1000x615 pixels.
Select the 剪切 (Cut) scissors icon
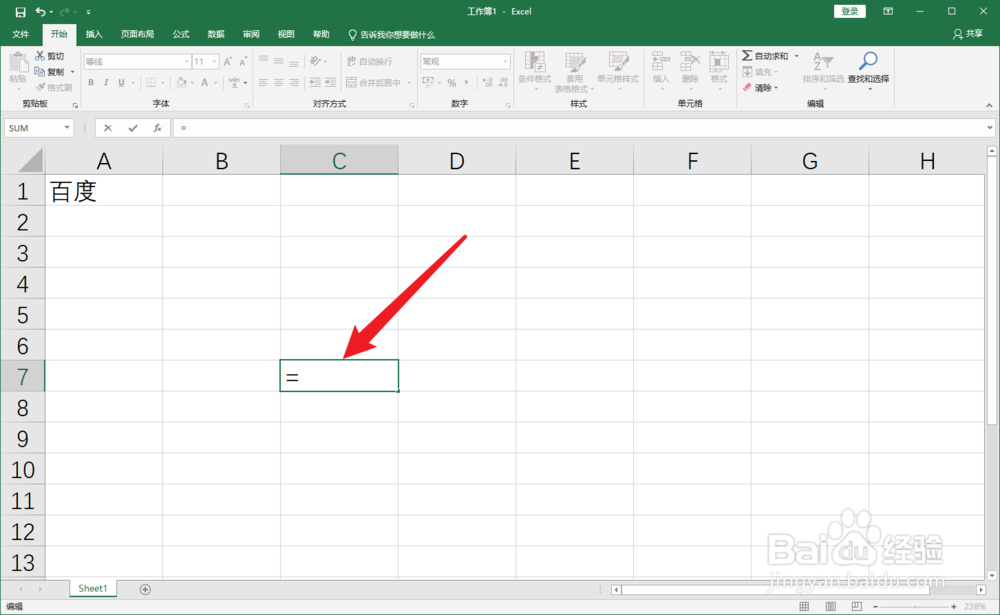pyautogui.click(x=40, y=56)
